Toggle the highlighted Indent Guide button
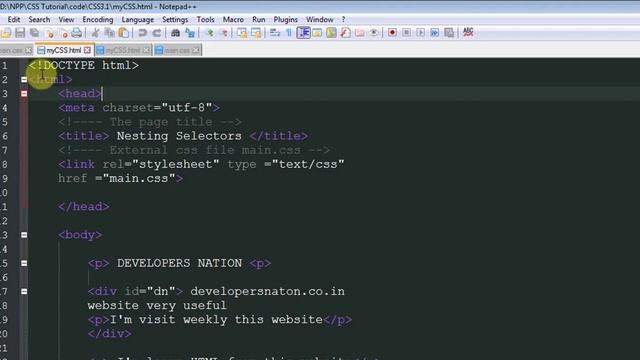640x360 pixels. click(x=303, y=33)
